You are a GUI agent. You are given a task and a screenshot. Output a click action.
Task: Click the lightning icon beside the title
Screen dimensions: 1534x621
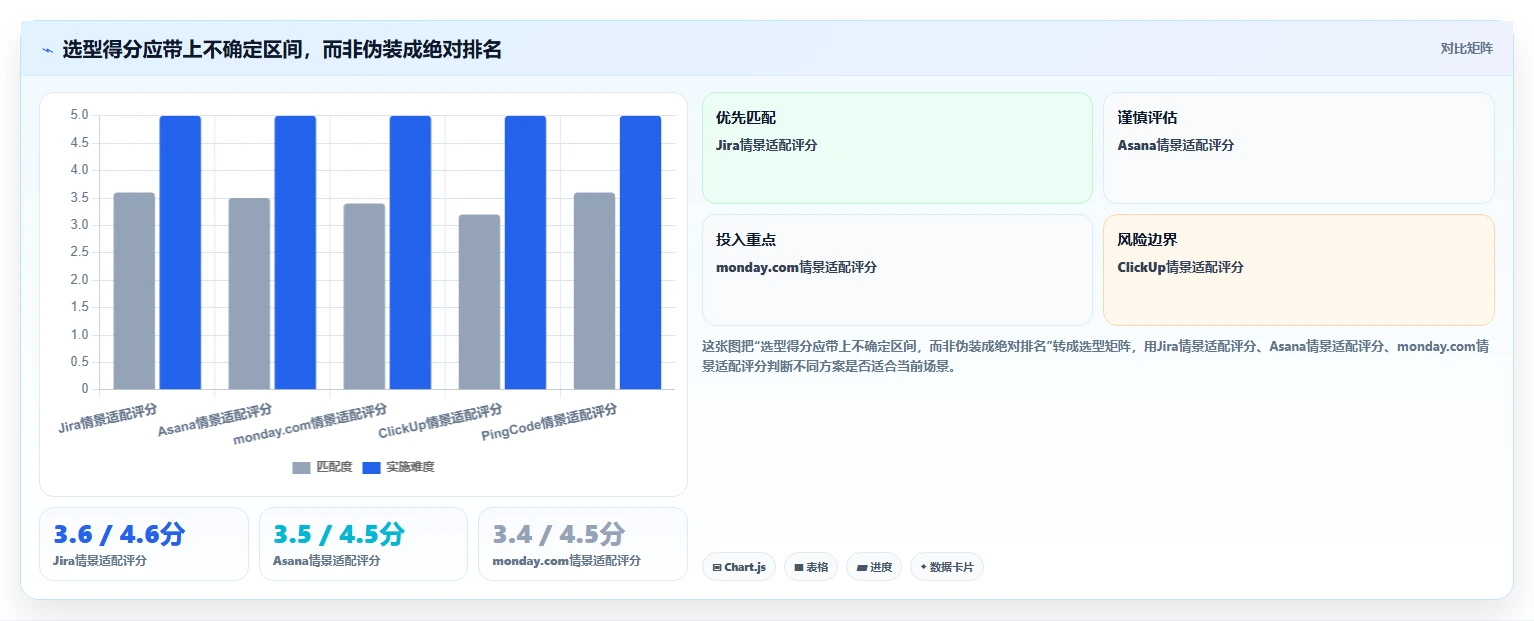(x=47, y=50)
